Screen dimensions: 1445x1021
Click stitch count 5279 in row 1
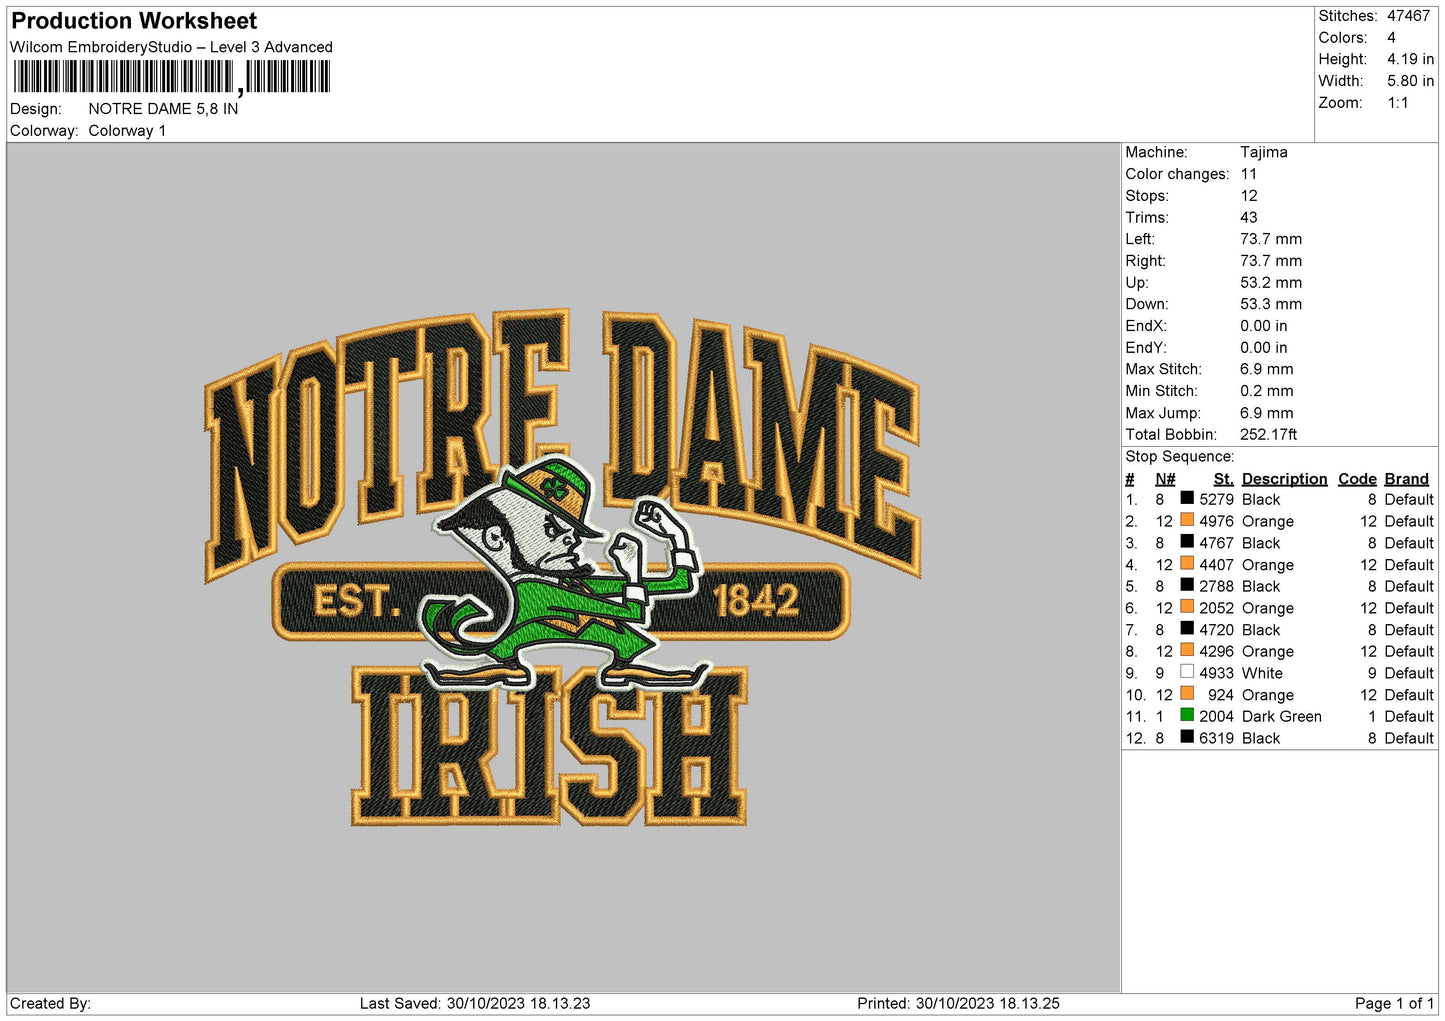[x=1216, y=500]
